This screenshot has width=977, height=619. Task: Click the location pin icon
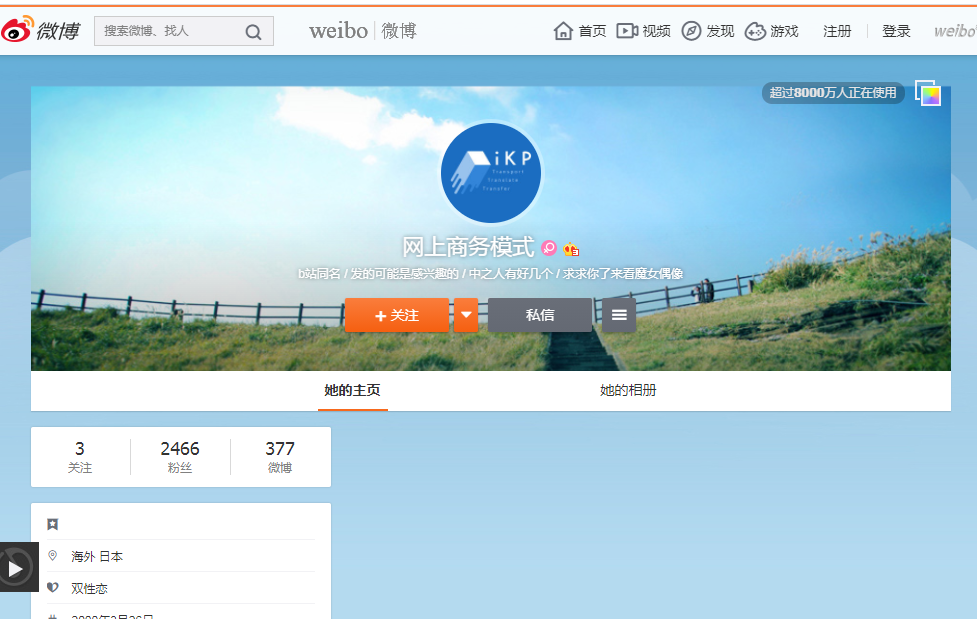[x=52, y=555]
